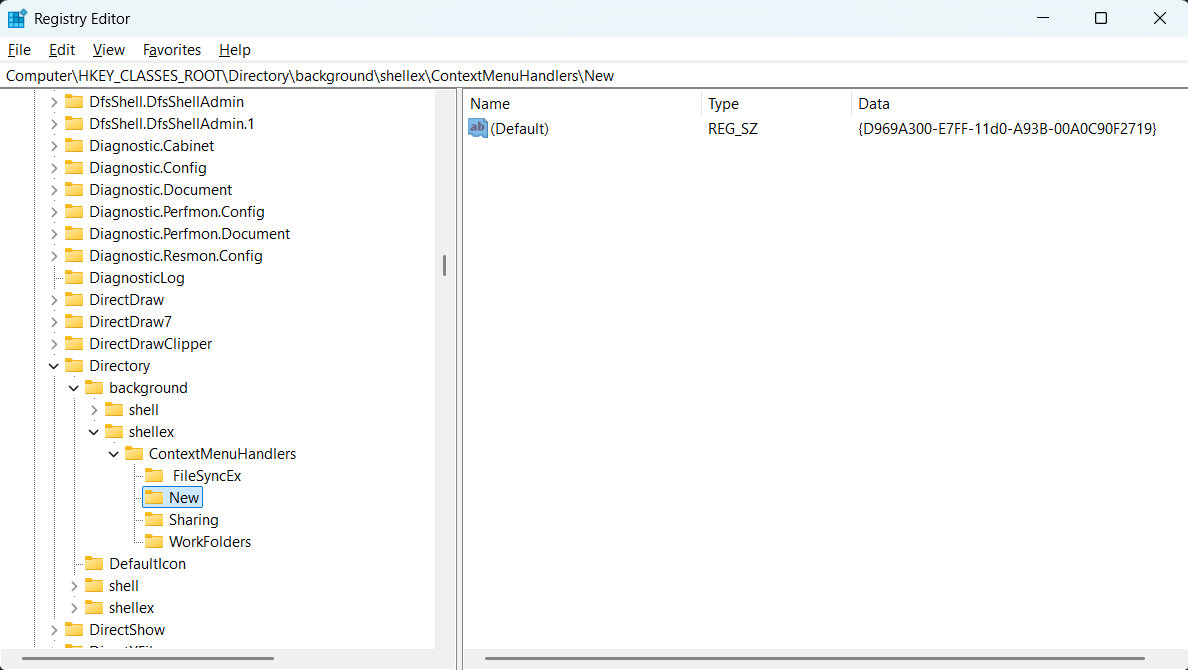Open the Edit menu
Screen dimensions: 1188x670
pyautogui.click(x=61, y=49)
